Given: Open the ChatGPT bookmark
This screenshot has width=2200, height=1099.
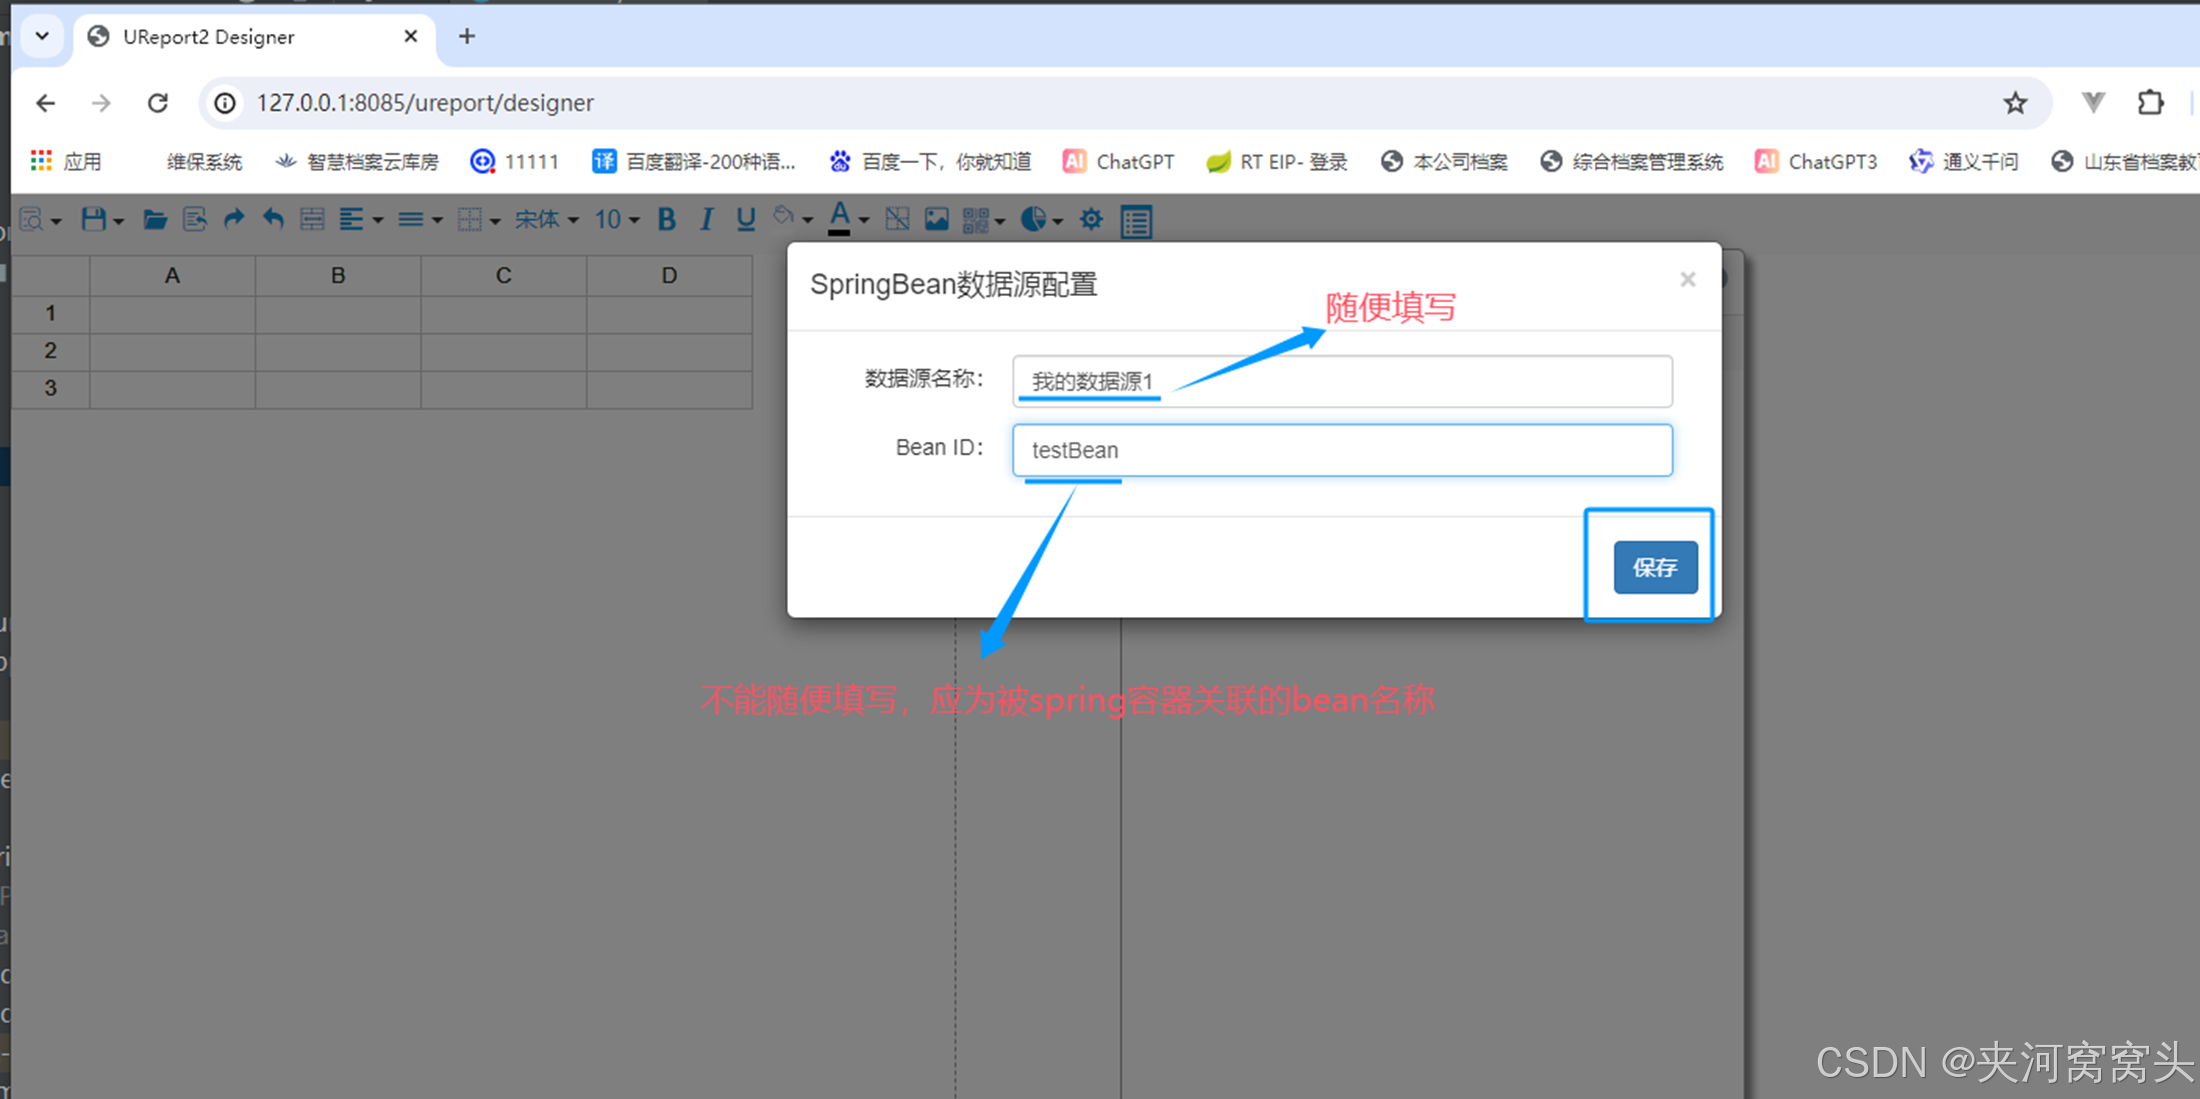Looking at the screenshot, I should [x=1118, y=162].
